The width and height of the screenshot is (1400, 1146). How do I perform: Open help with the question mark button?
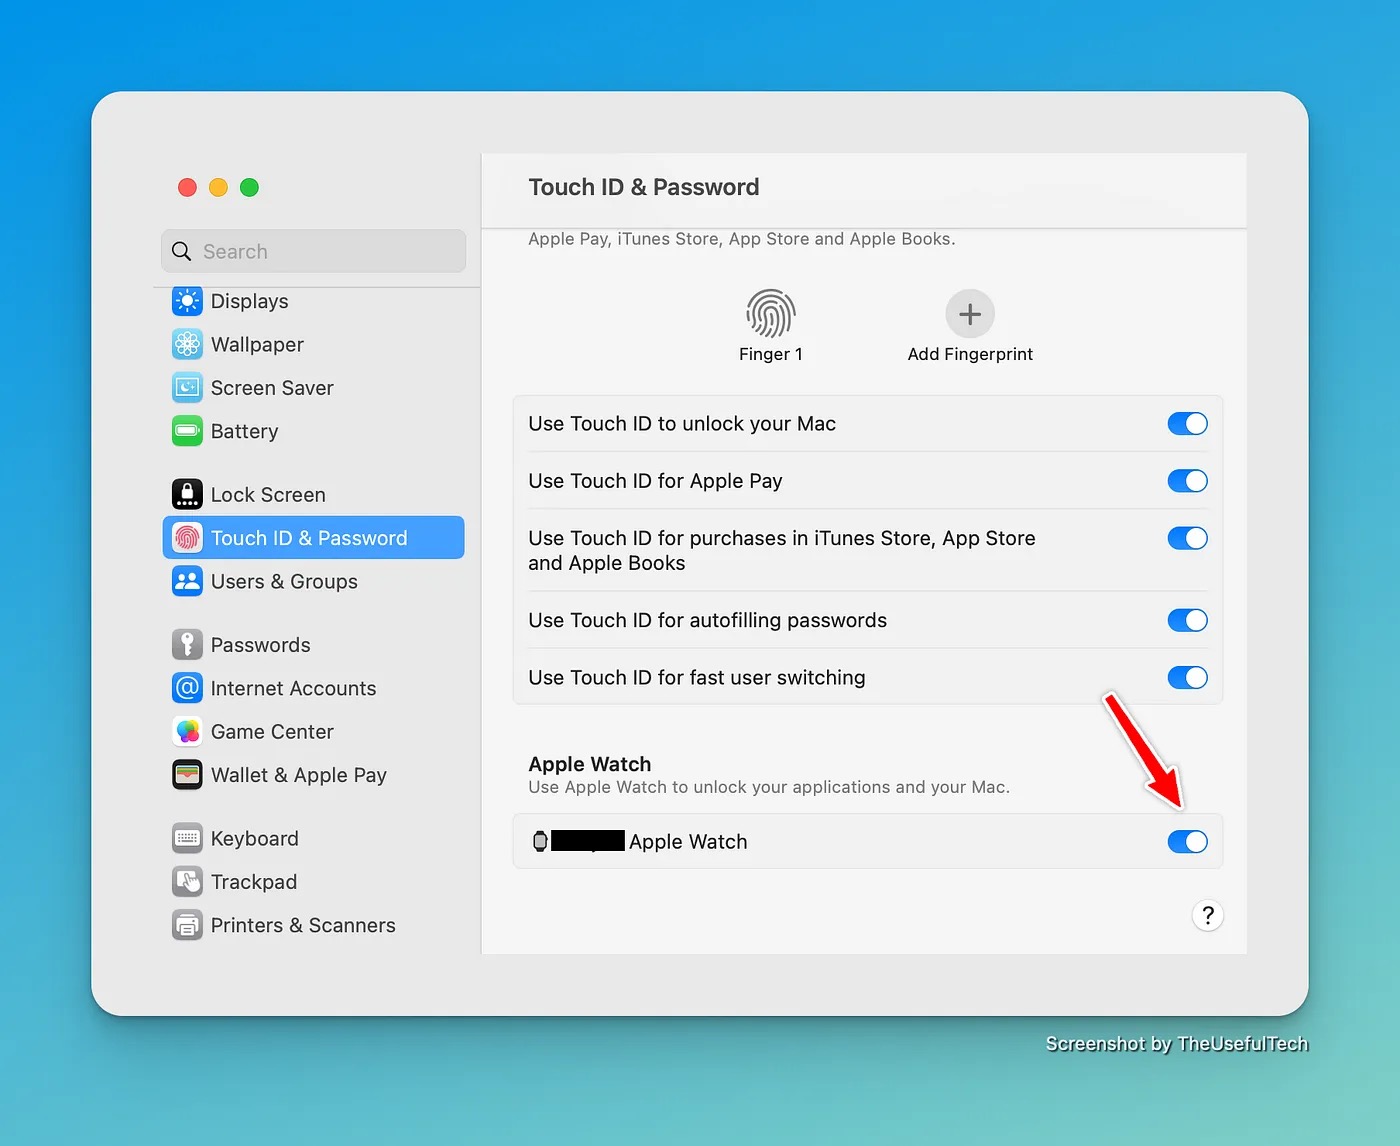[x=1208, y=915]
